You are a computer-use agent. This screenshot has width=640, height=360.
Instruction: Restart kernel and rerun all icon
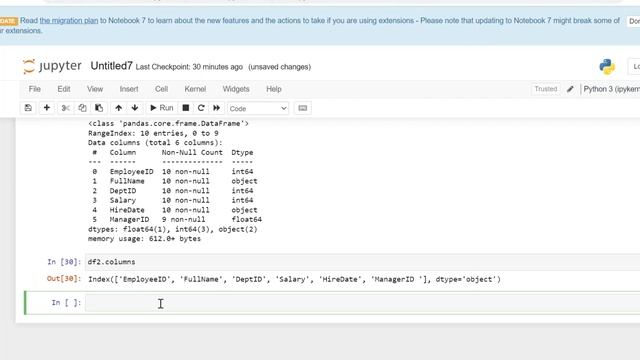pos(216,108)
